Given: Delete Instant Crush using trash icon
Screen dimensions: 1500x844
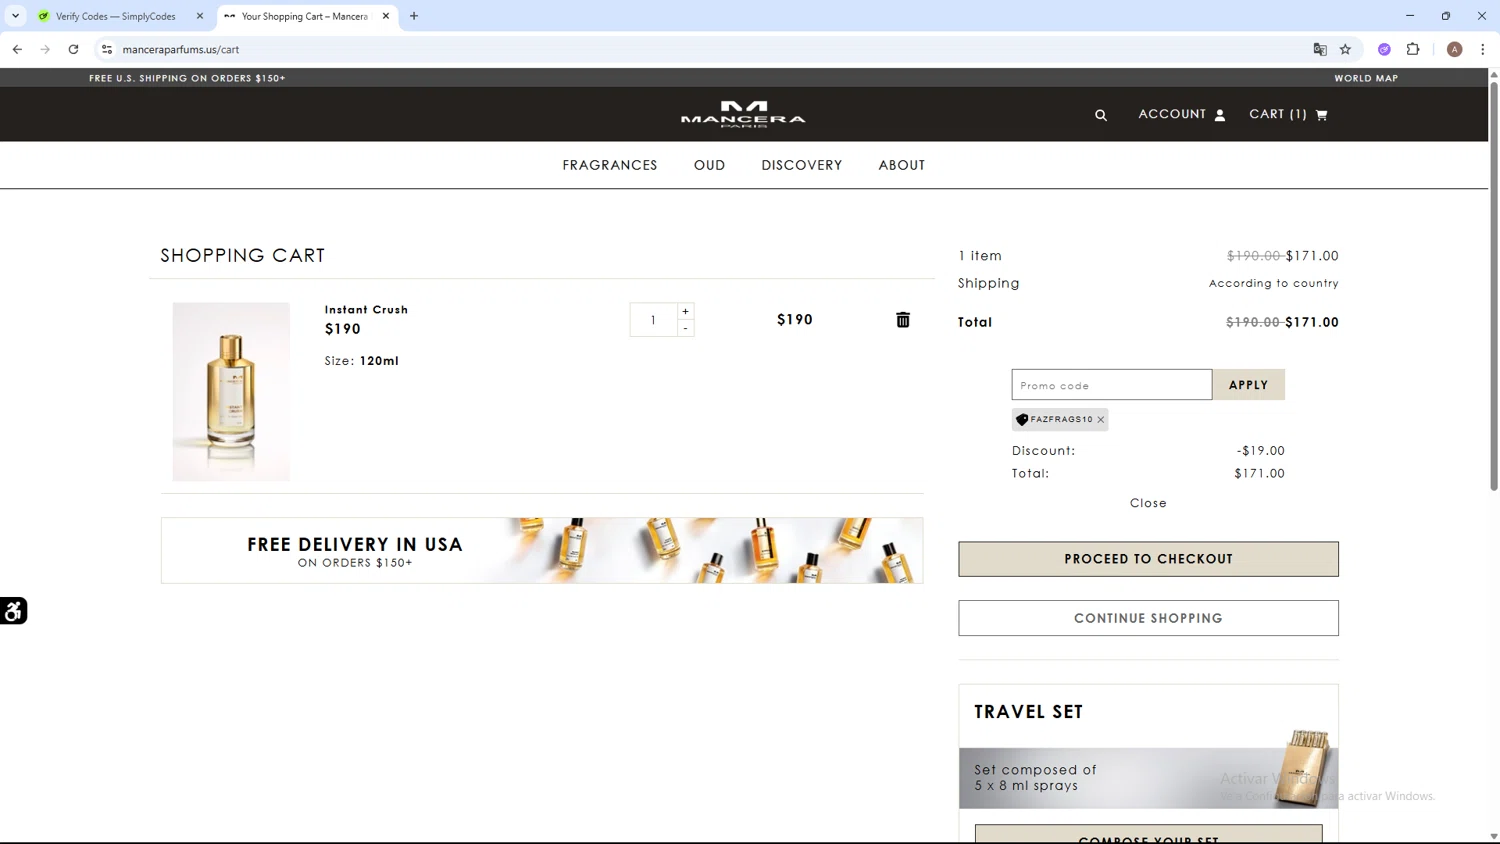Looking at the screenshot, I should [903, 320].
